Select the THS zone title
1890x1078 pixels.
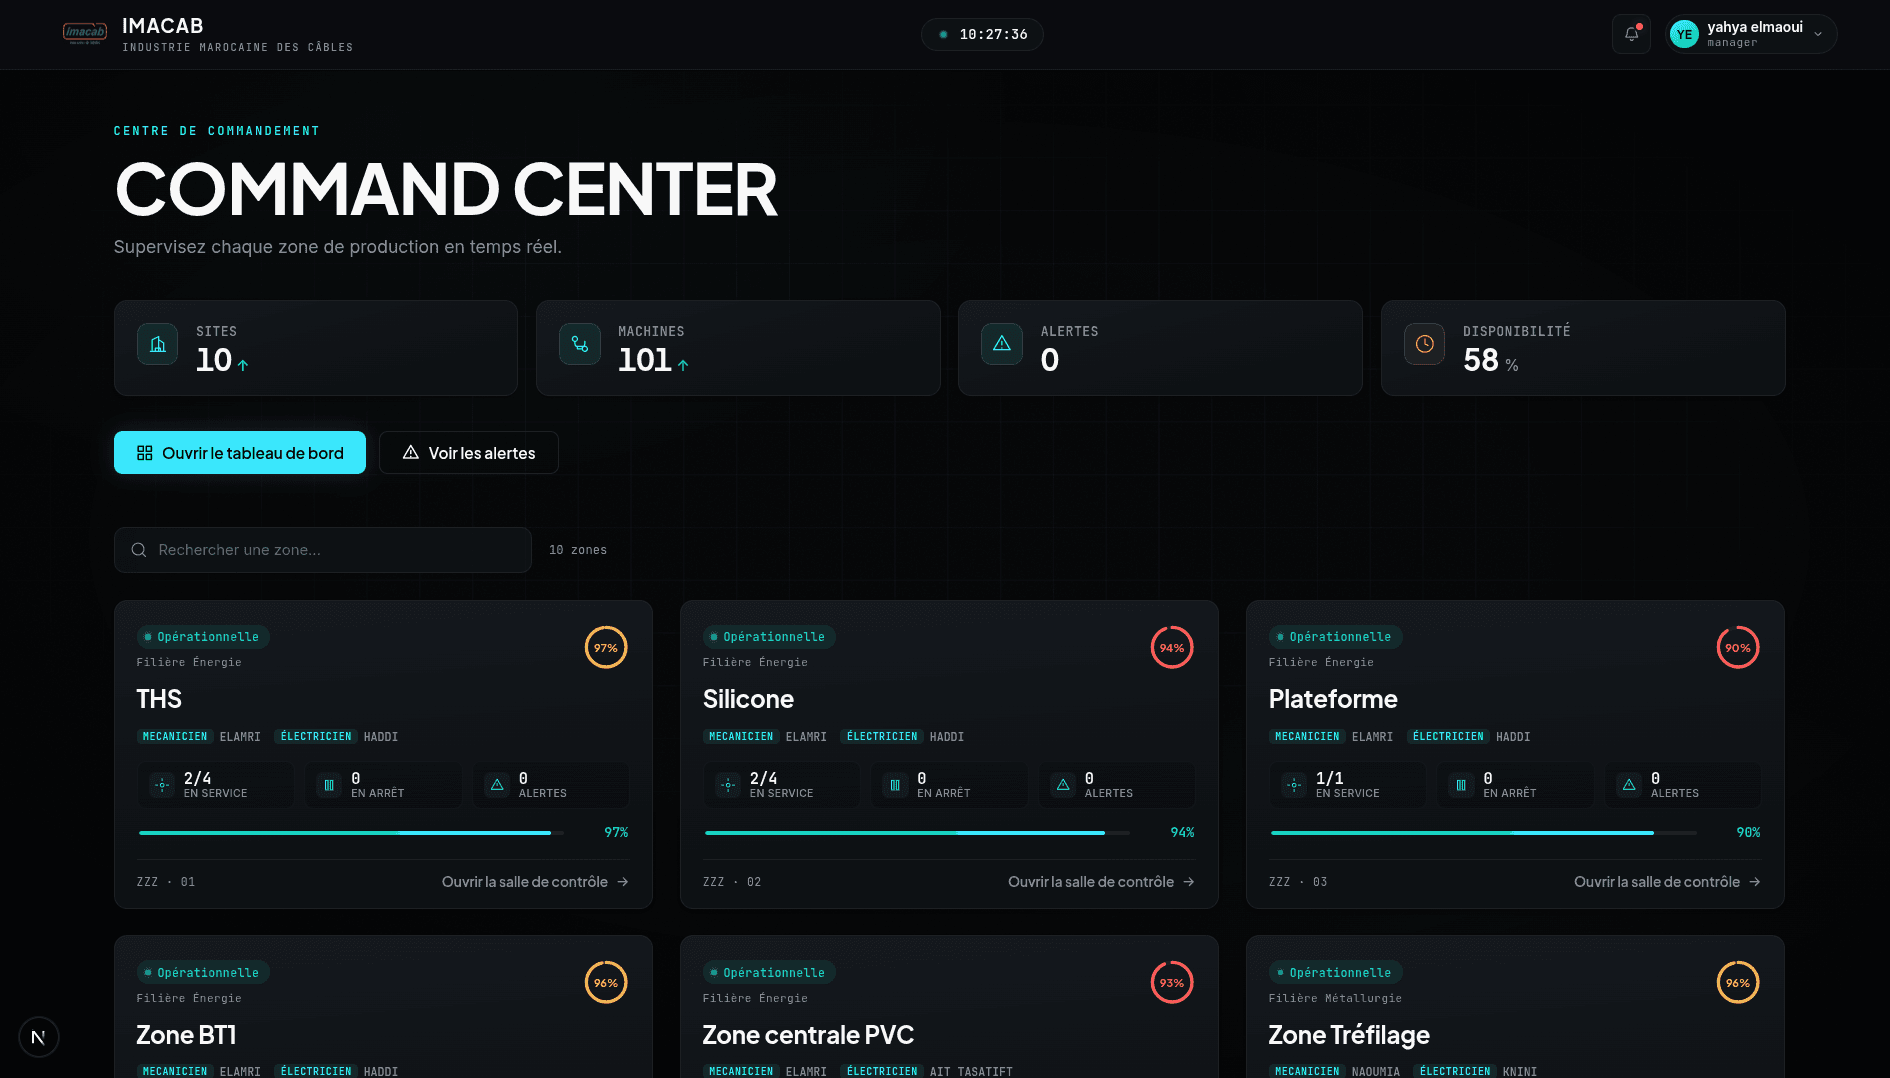[x=159, y=699]
